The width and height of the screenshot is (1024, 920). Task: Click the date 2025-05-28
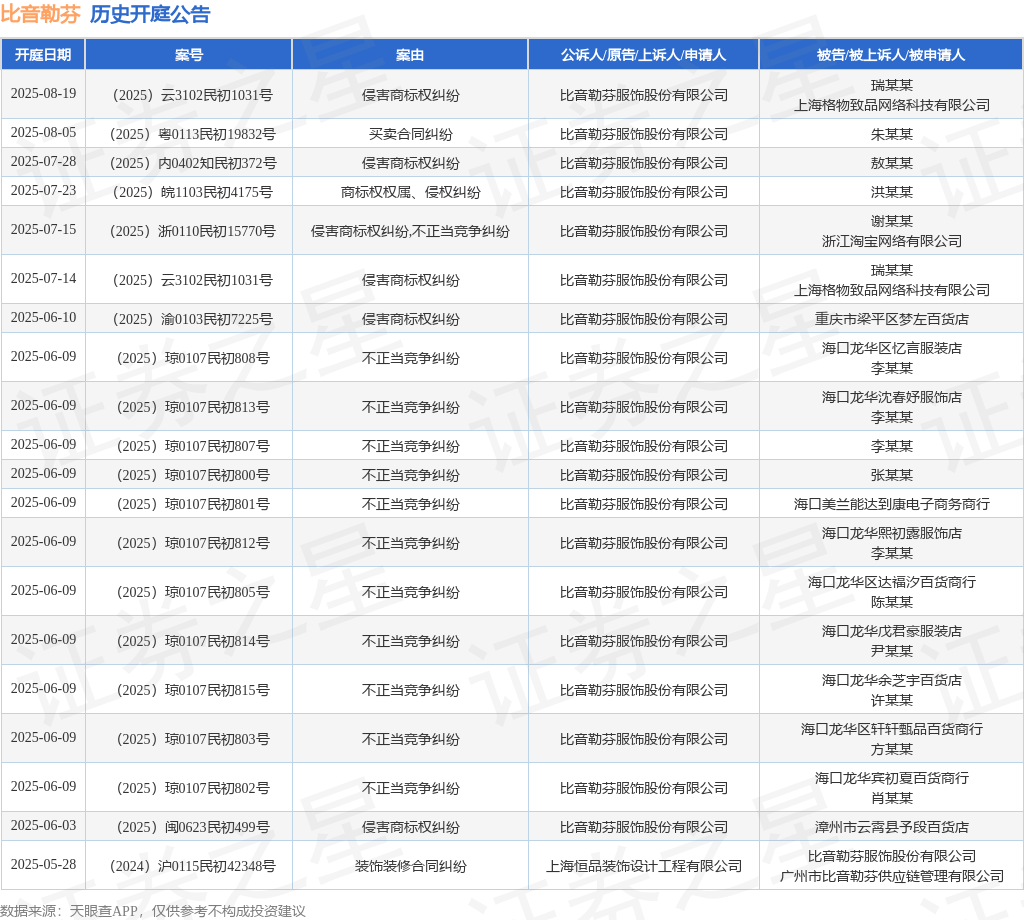[x=43, y=864]
